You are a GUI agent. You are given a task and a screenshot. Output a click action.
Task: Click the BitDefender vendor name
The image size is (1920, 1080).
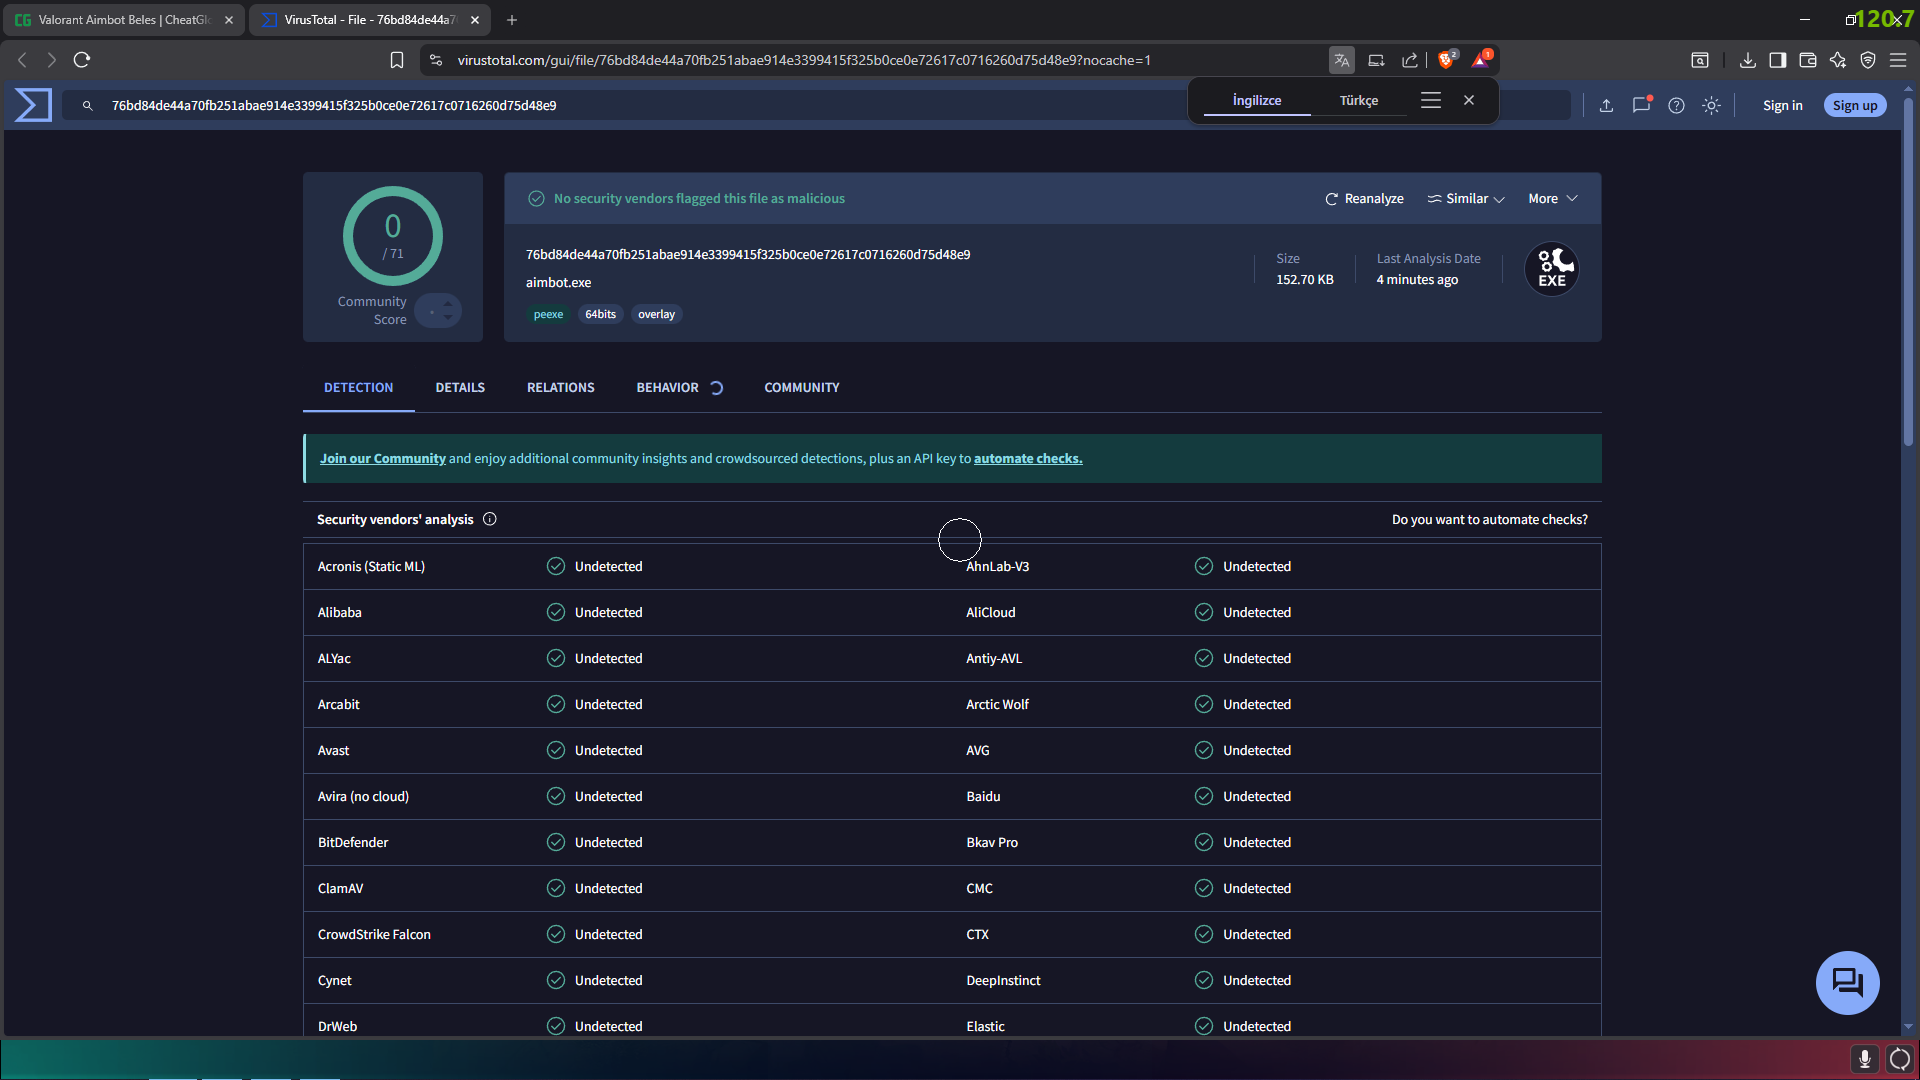(353, 842)
